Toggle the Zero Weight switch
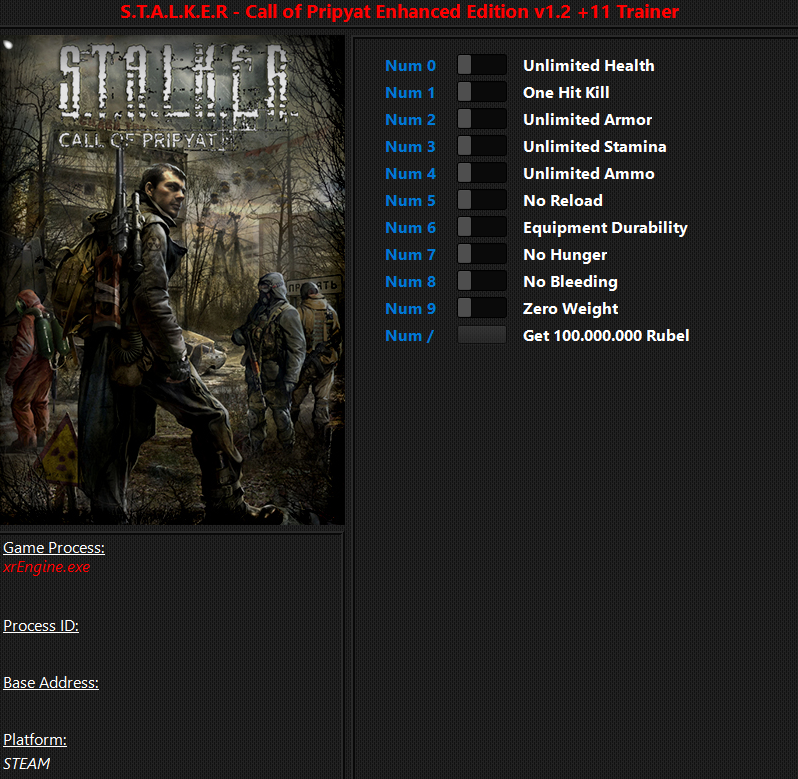Viewport: 798px width, 779px height. click(481, 308)
